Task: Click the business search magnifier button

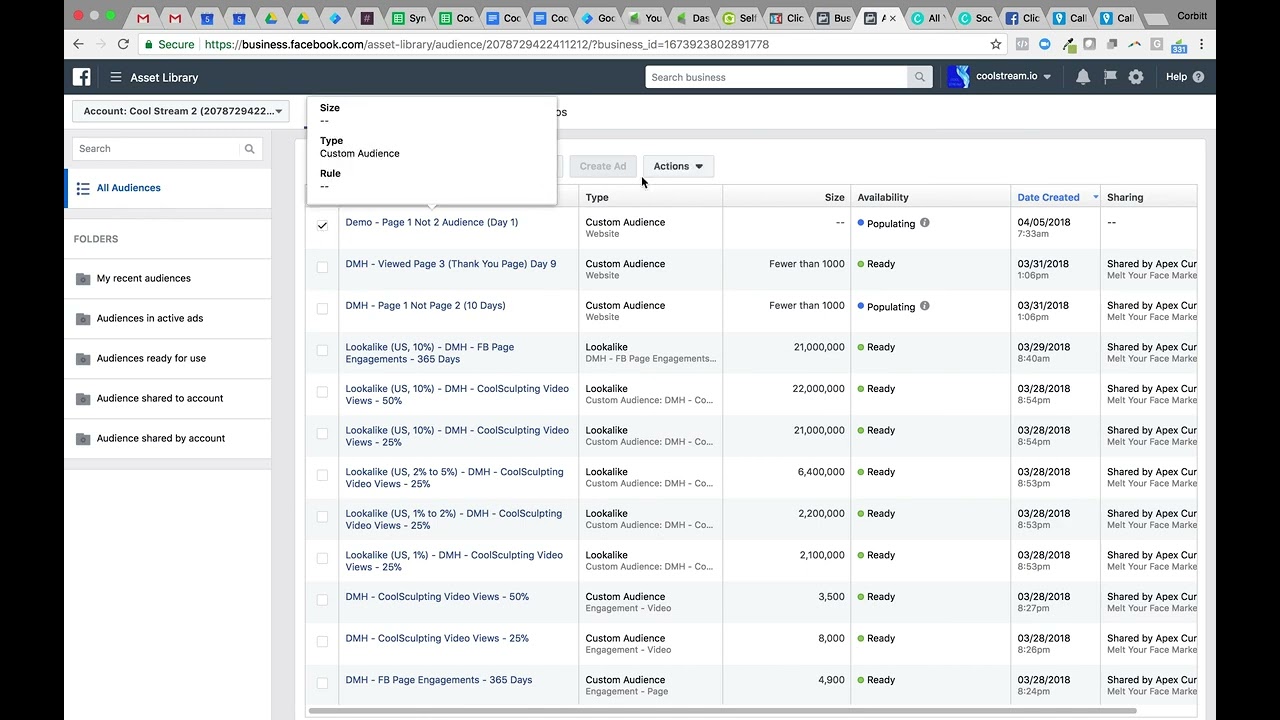Action: point(920,77)
